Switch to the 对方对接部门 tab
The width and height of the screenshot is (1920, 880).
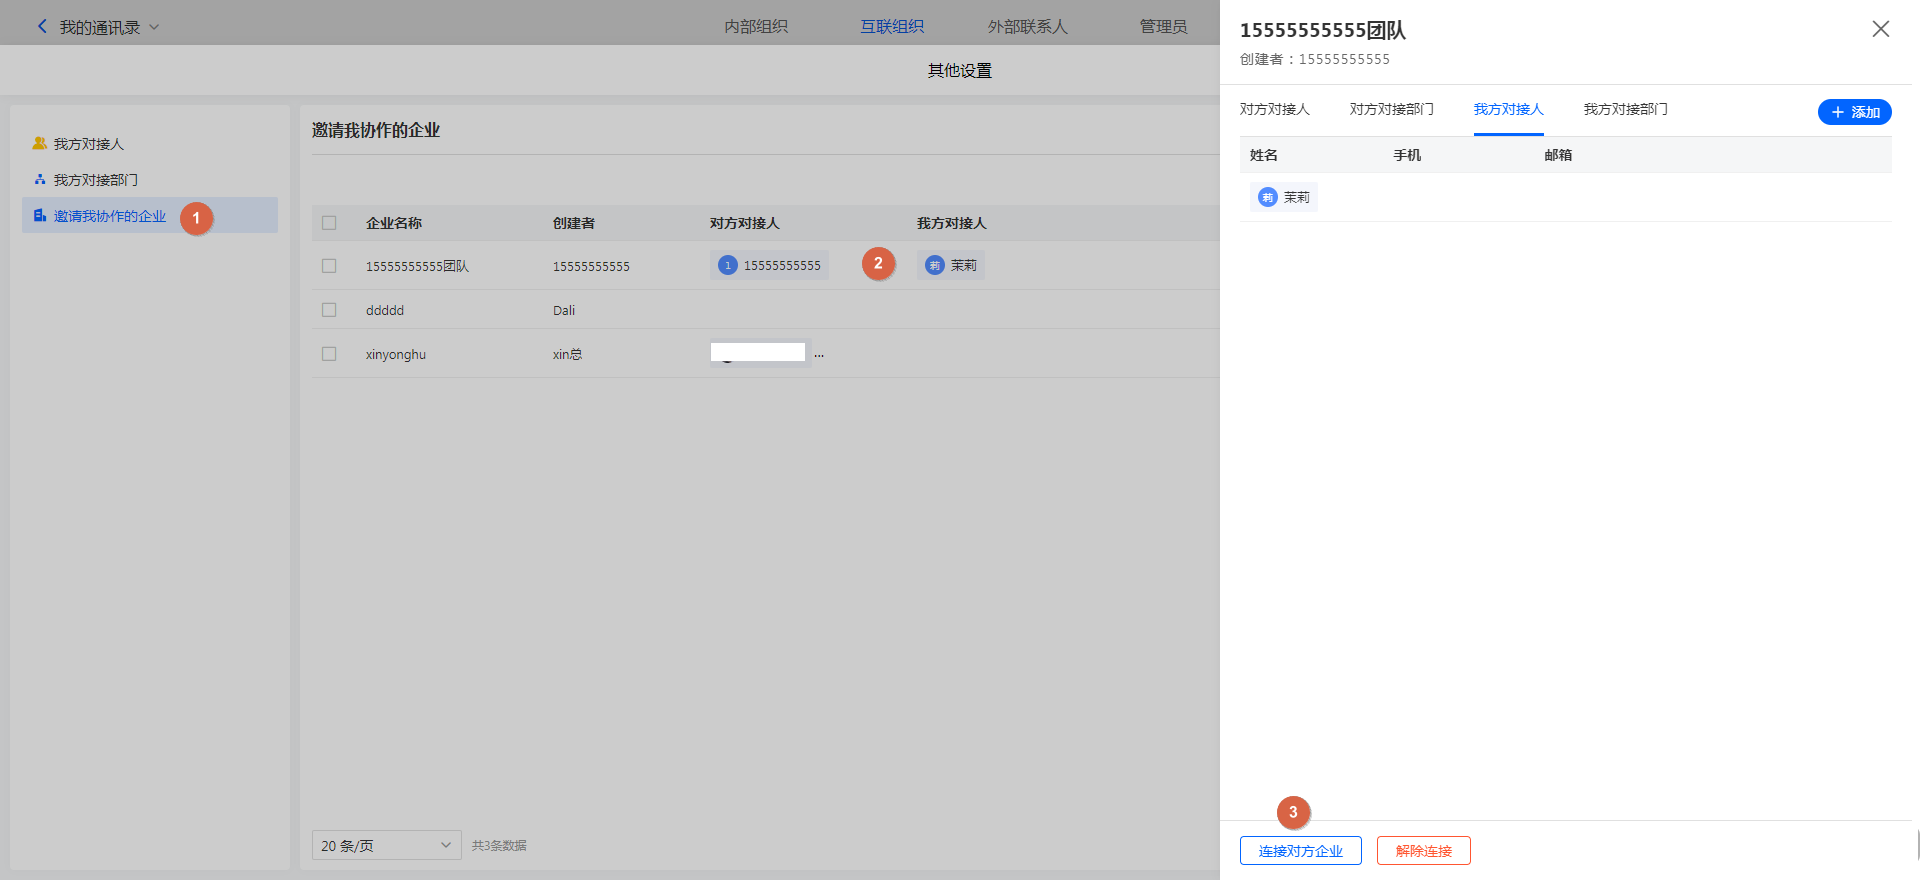[x=1391, y=110]
